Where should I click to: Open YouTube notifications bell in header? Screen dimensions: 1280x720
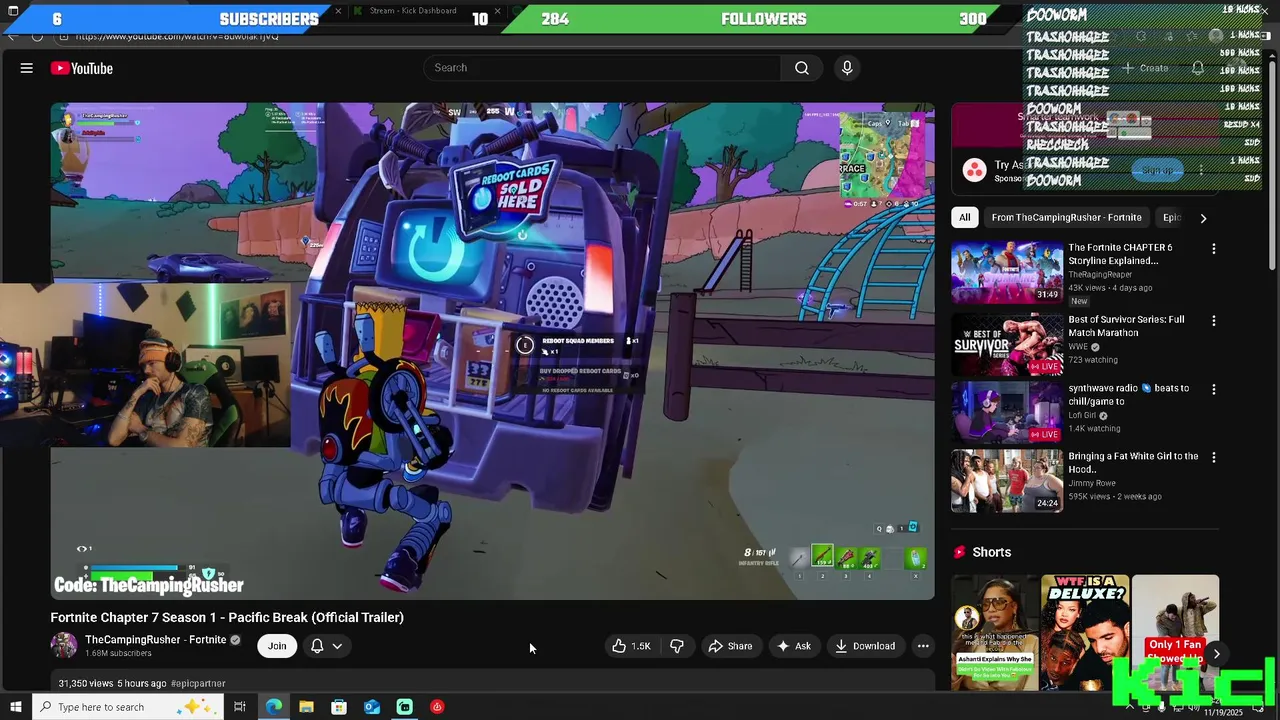[1198, 68]
